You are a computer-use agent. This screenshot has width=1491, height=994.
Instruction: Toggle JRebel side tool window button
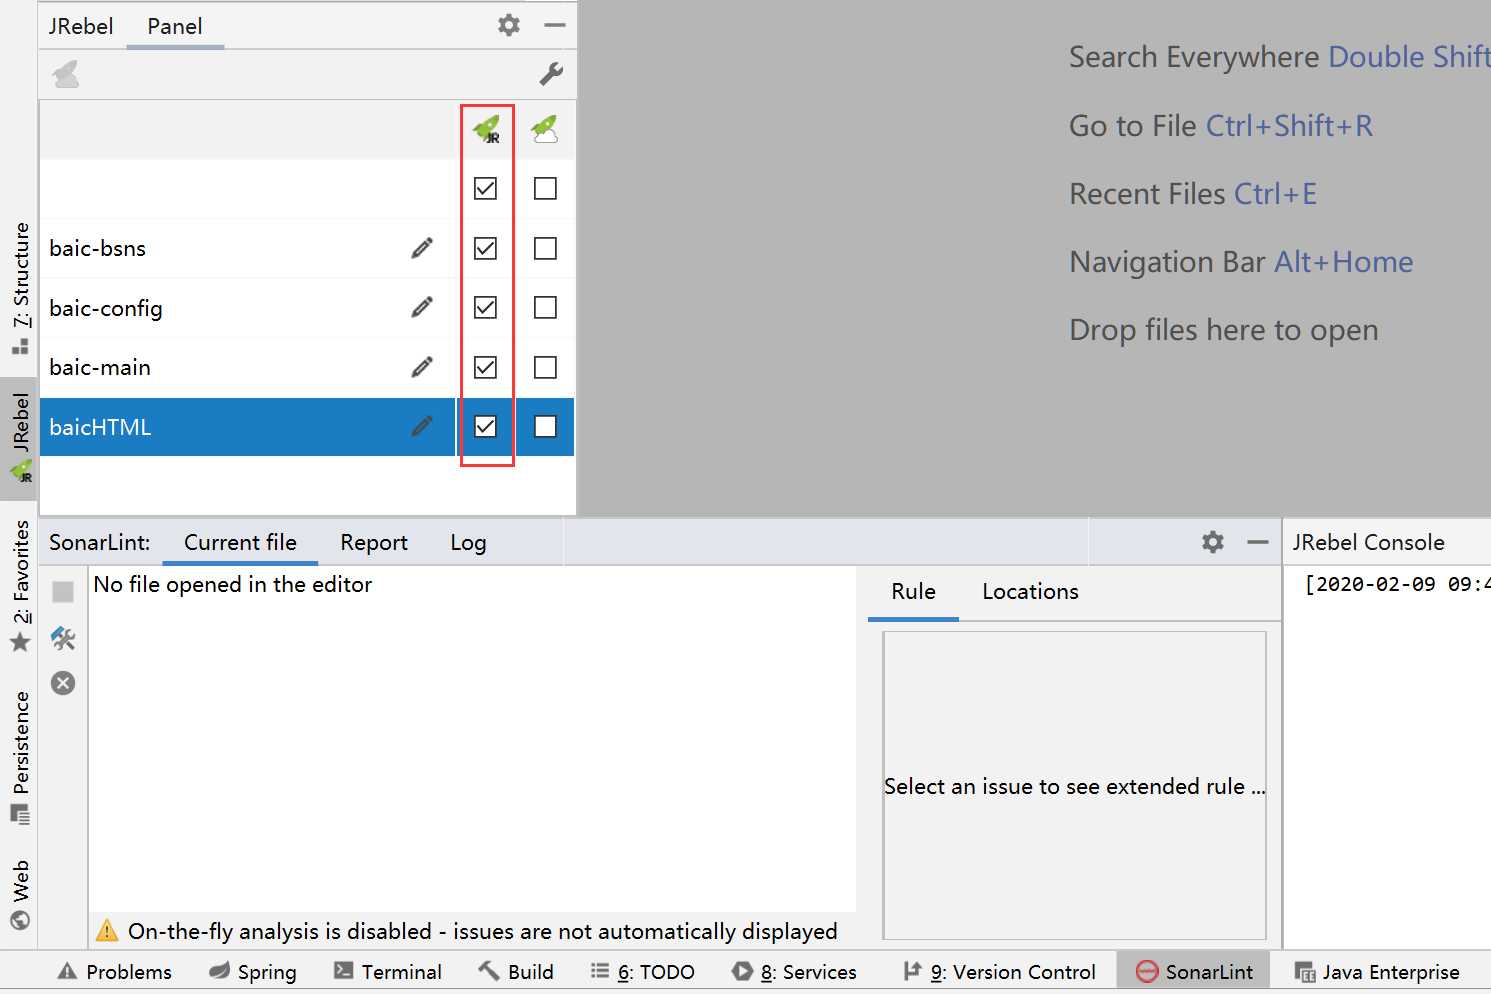20,438
